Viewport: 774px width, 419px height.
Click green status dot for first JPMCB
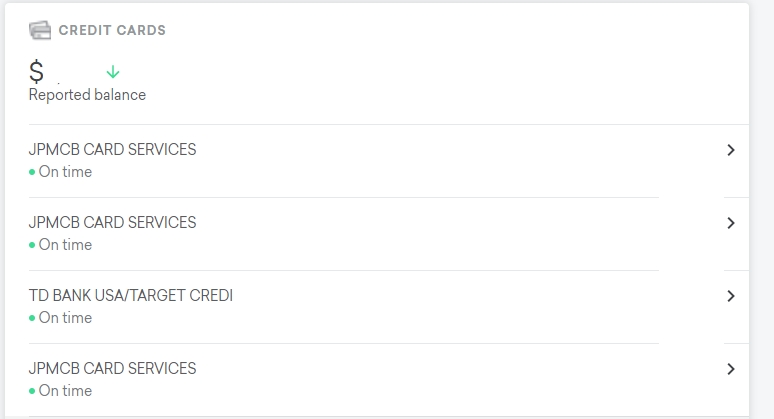pos(32,172)
